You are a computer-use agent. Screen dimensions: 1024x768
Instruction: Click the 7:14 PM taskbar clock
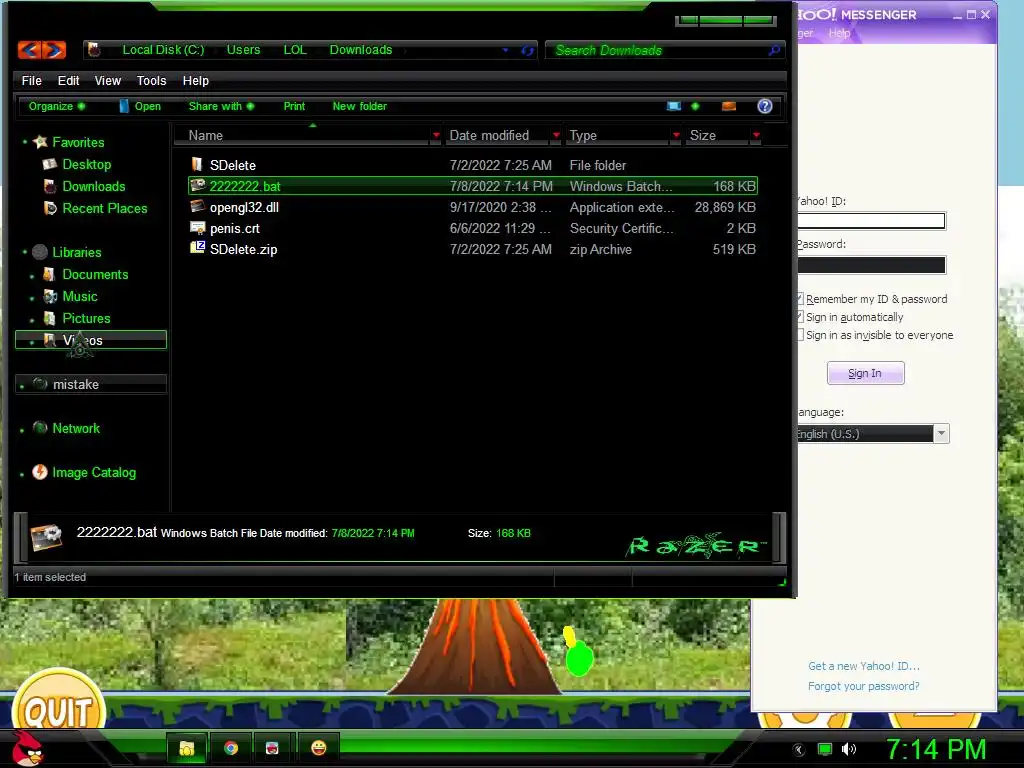click(936, 749)
